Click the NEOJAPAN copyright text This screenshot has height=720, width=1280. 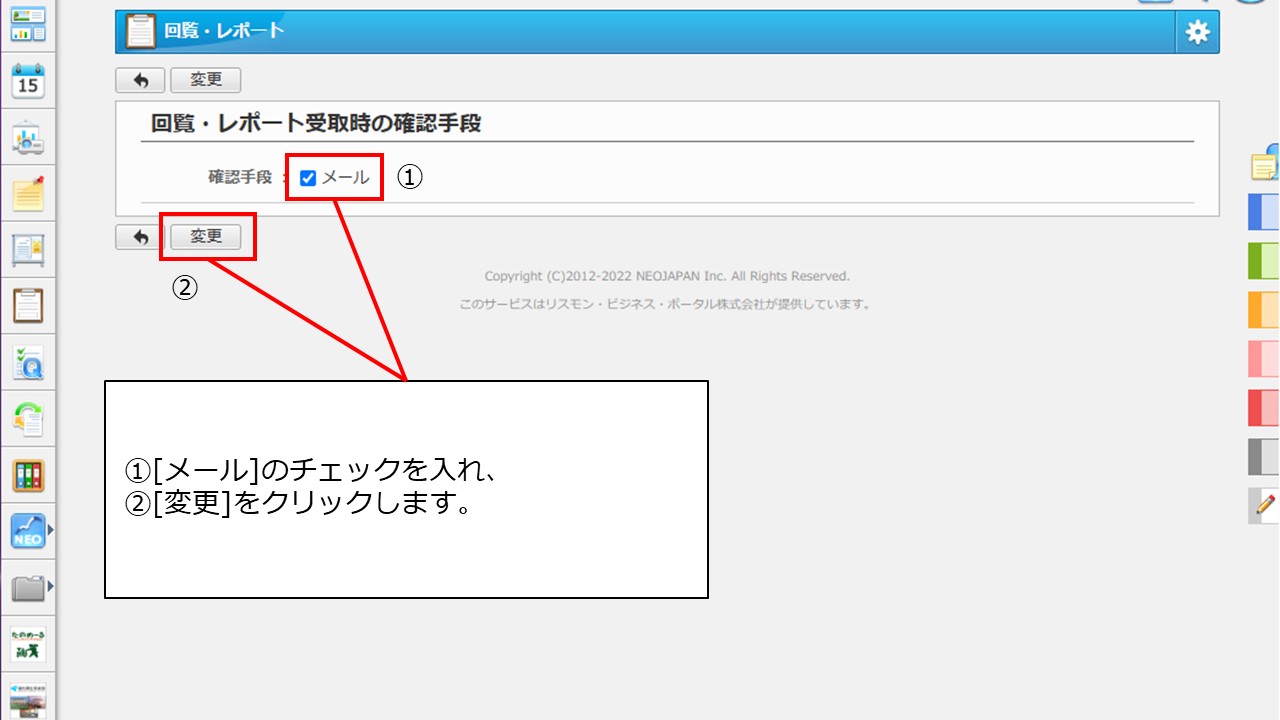[667, 276]
